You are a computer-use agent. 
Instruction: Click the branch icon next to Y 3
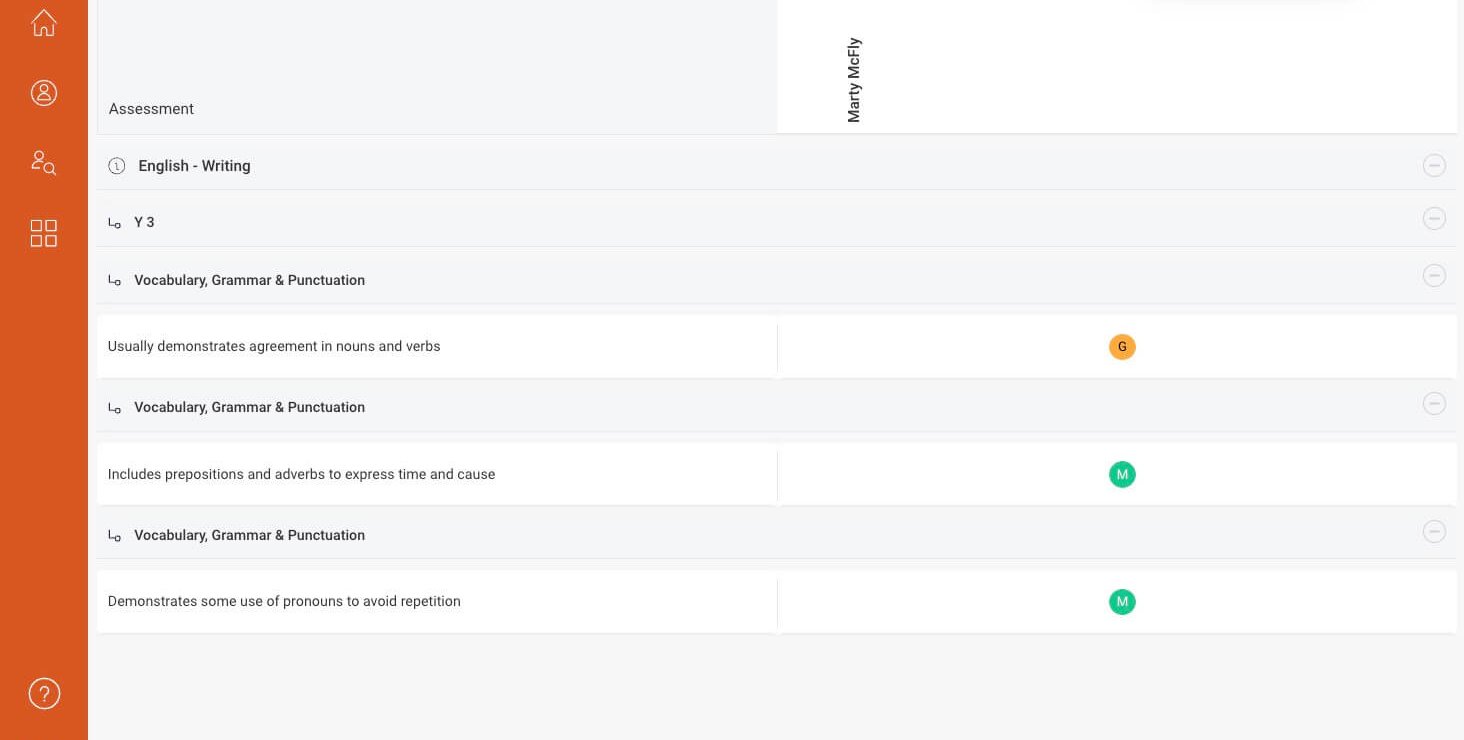click(115, 223)
